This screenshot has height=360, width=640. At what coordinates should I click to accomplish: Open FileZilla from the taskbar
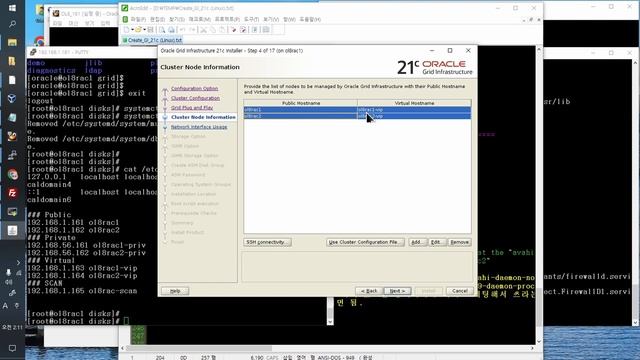(12, 193)
